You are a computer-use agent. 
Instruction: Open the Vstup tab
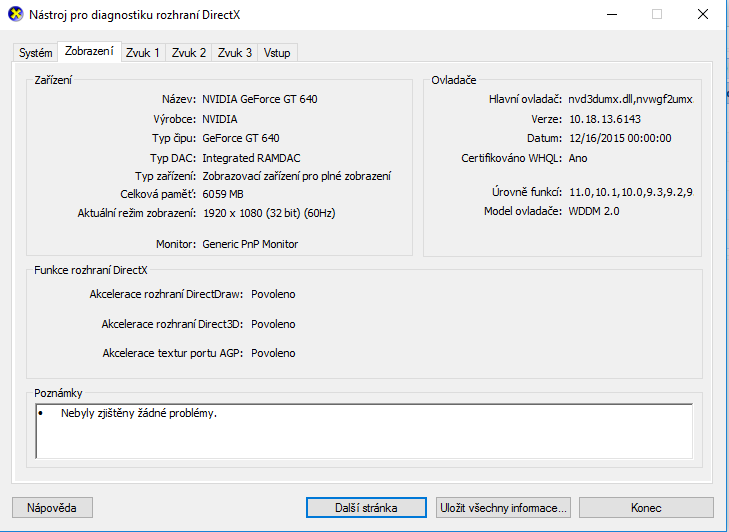(x=277, y=53)
